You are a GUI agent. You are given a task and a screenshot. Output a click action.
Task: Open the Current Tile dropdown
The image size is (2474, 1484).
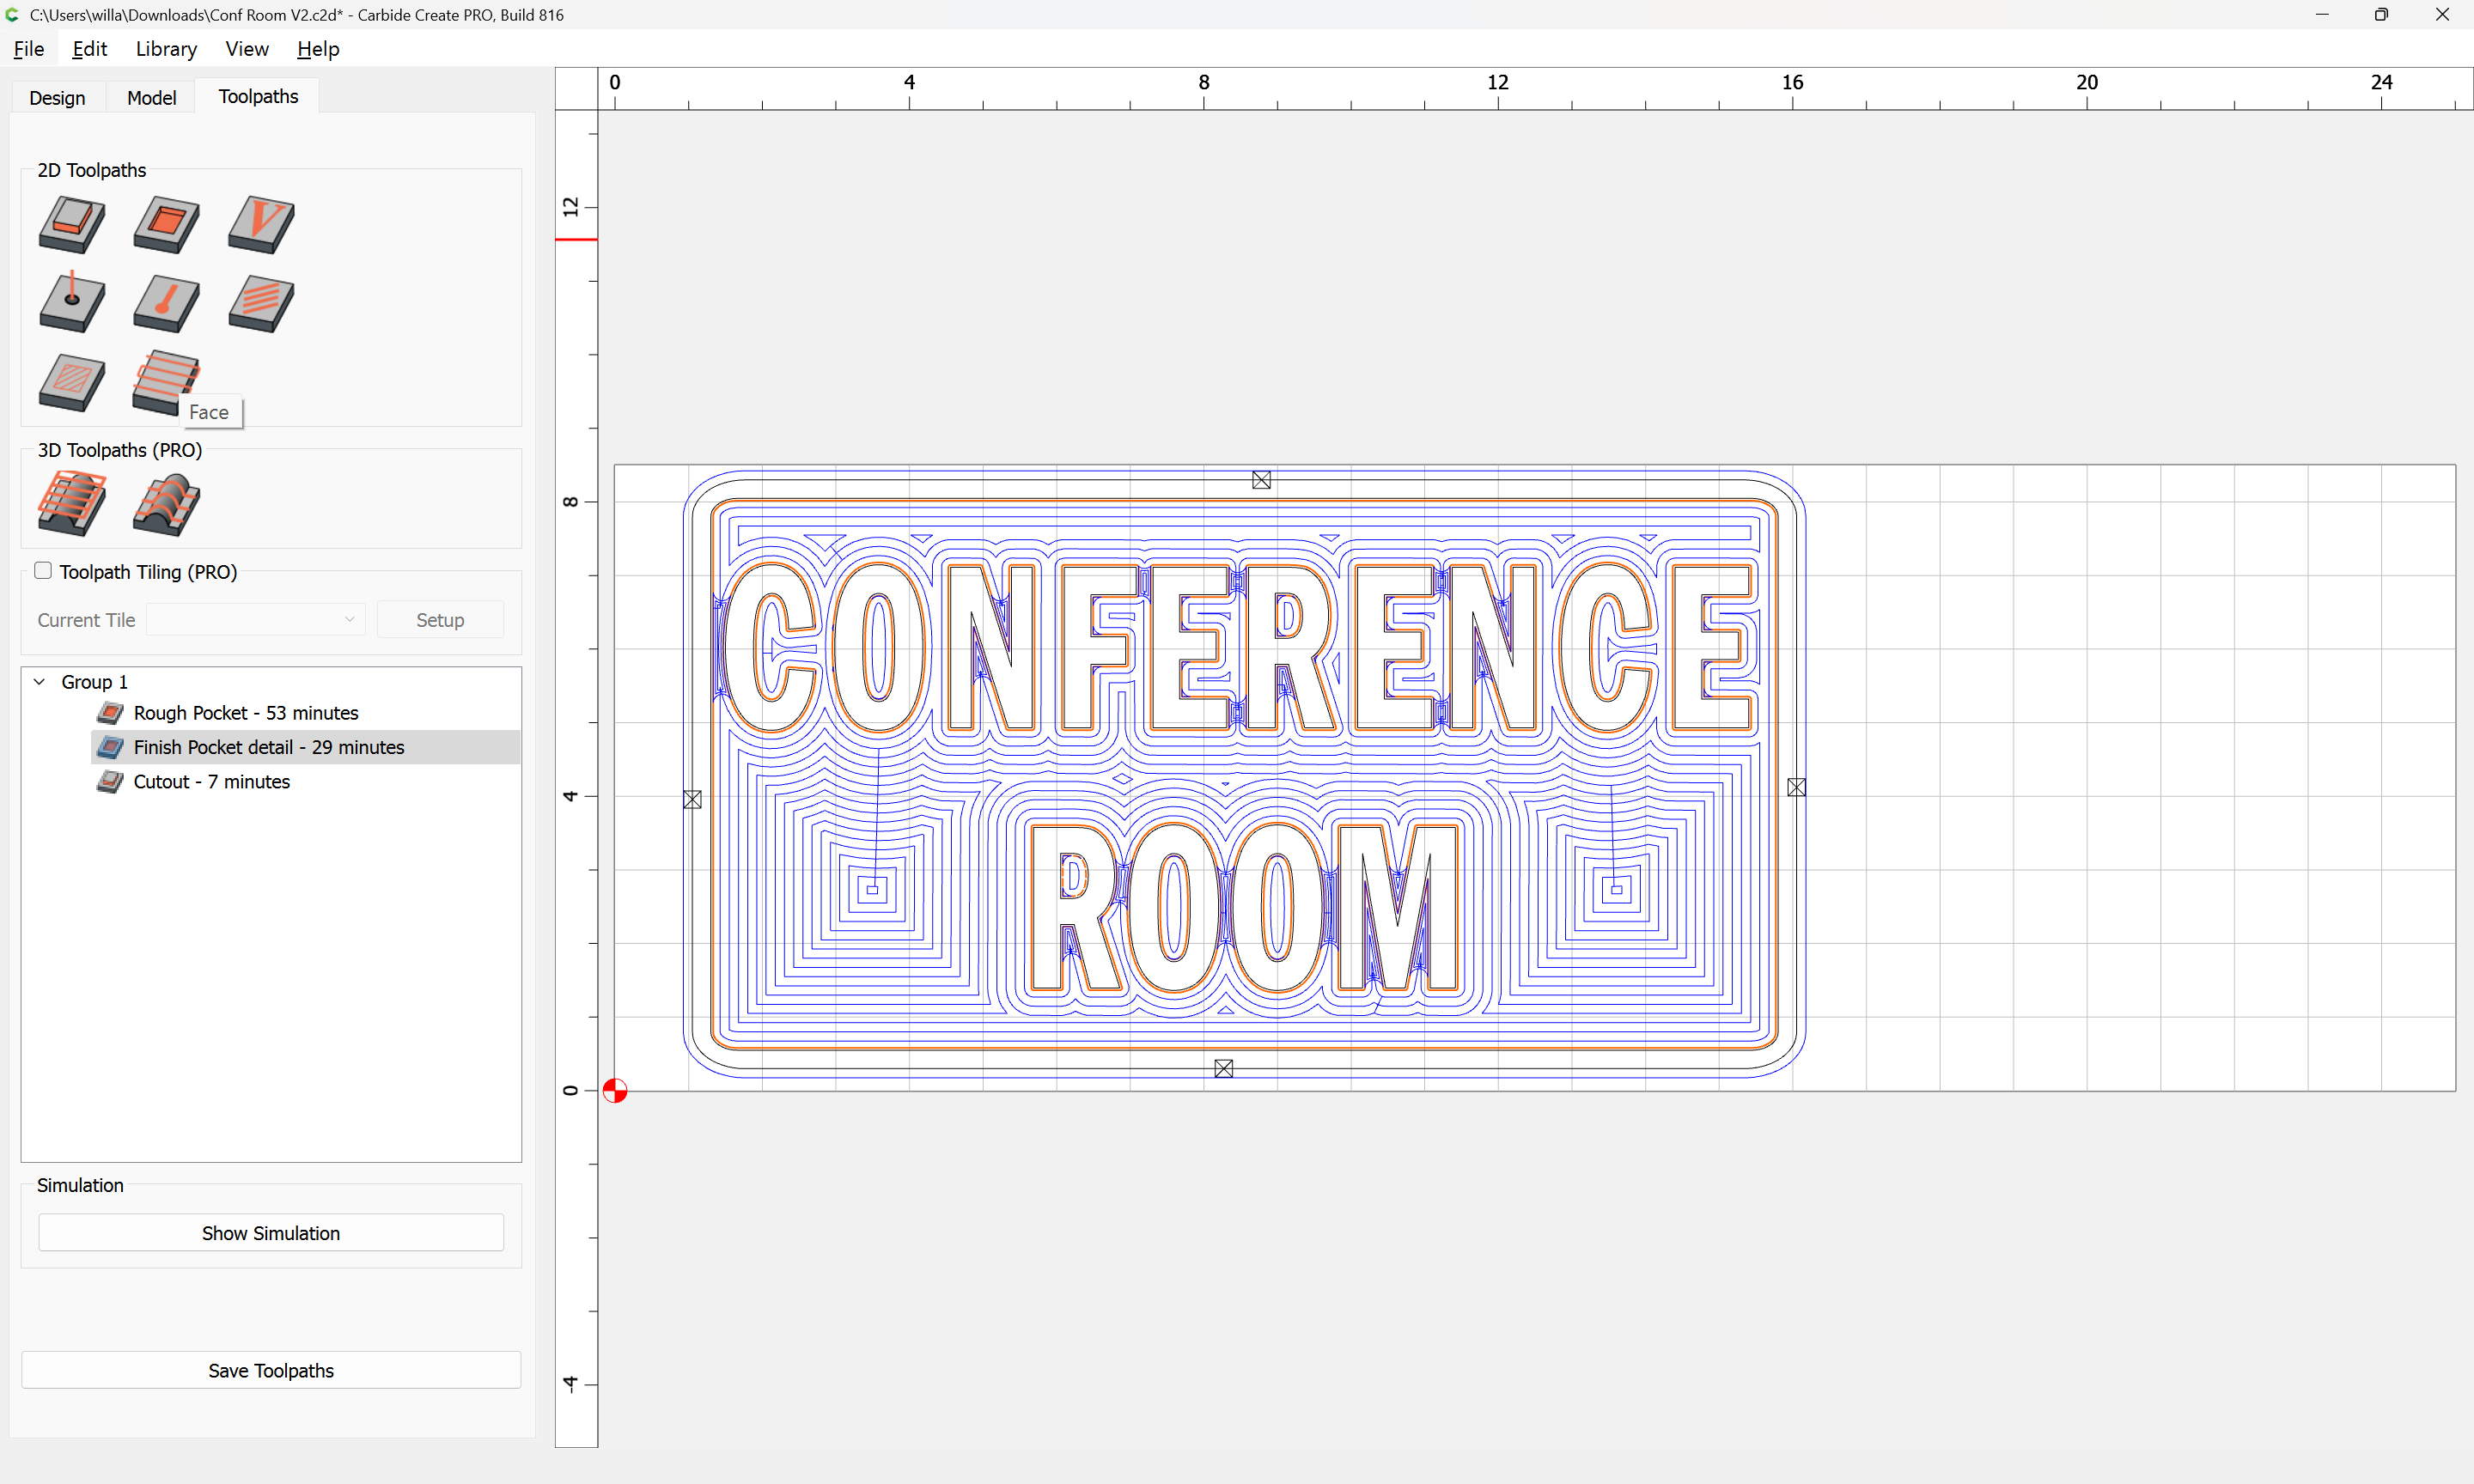click(255, 620)
